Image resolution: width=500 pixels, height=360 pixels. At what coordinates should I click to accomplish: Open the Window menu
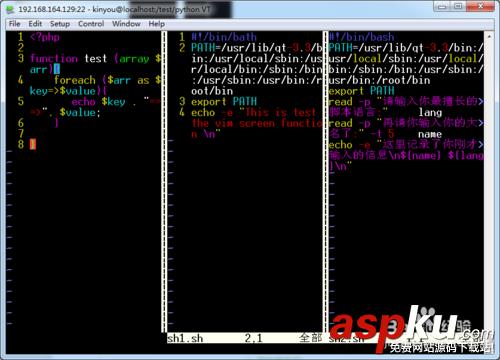point(126,24)
